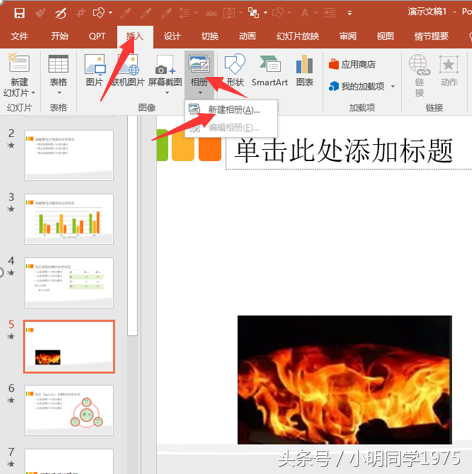This screenshot has height=474, width=472.
Task: Click the slide panel vertical scrollbar
Action: pos(132,226)
